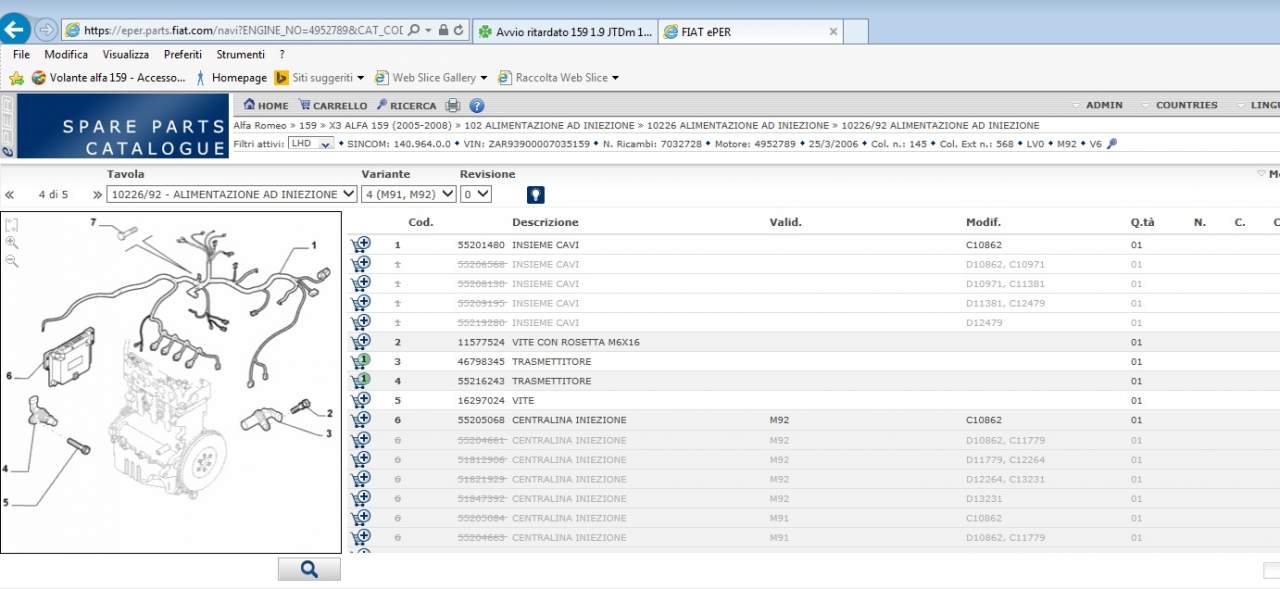The width and height of the screenshot is (1280, 589).
Task: Click Alfa Romeo in breadcrumb
Action: point(261,125)
